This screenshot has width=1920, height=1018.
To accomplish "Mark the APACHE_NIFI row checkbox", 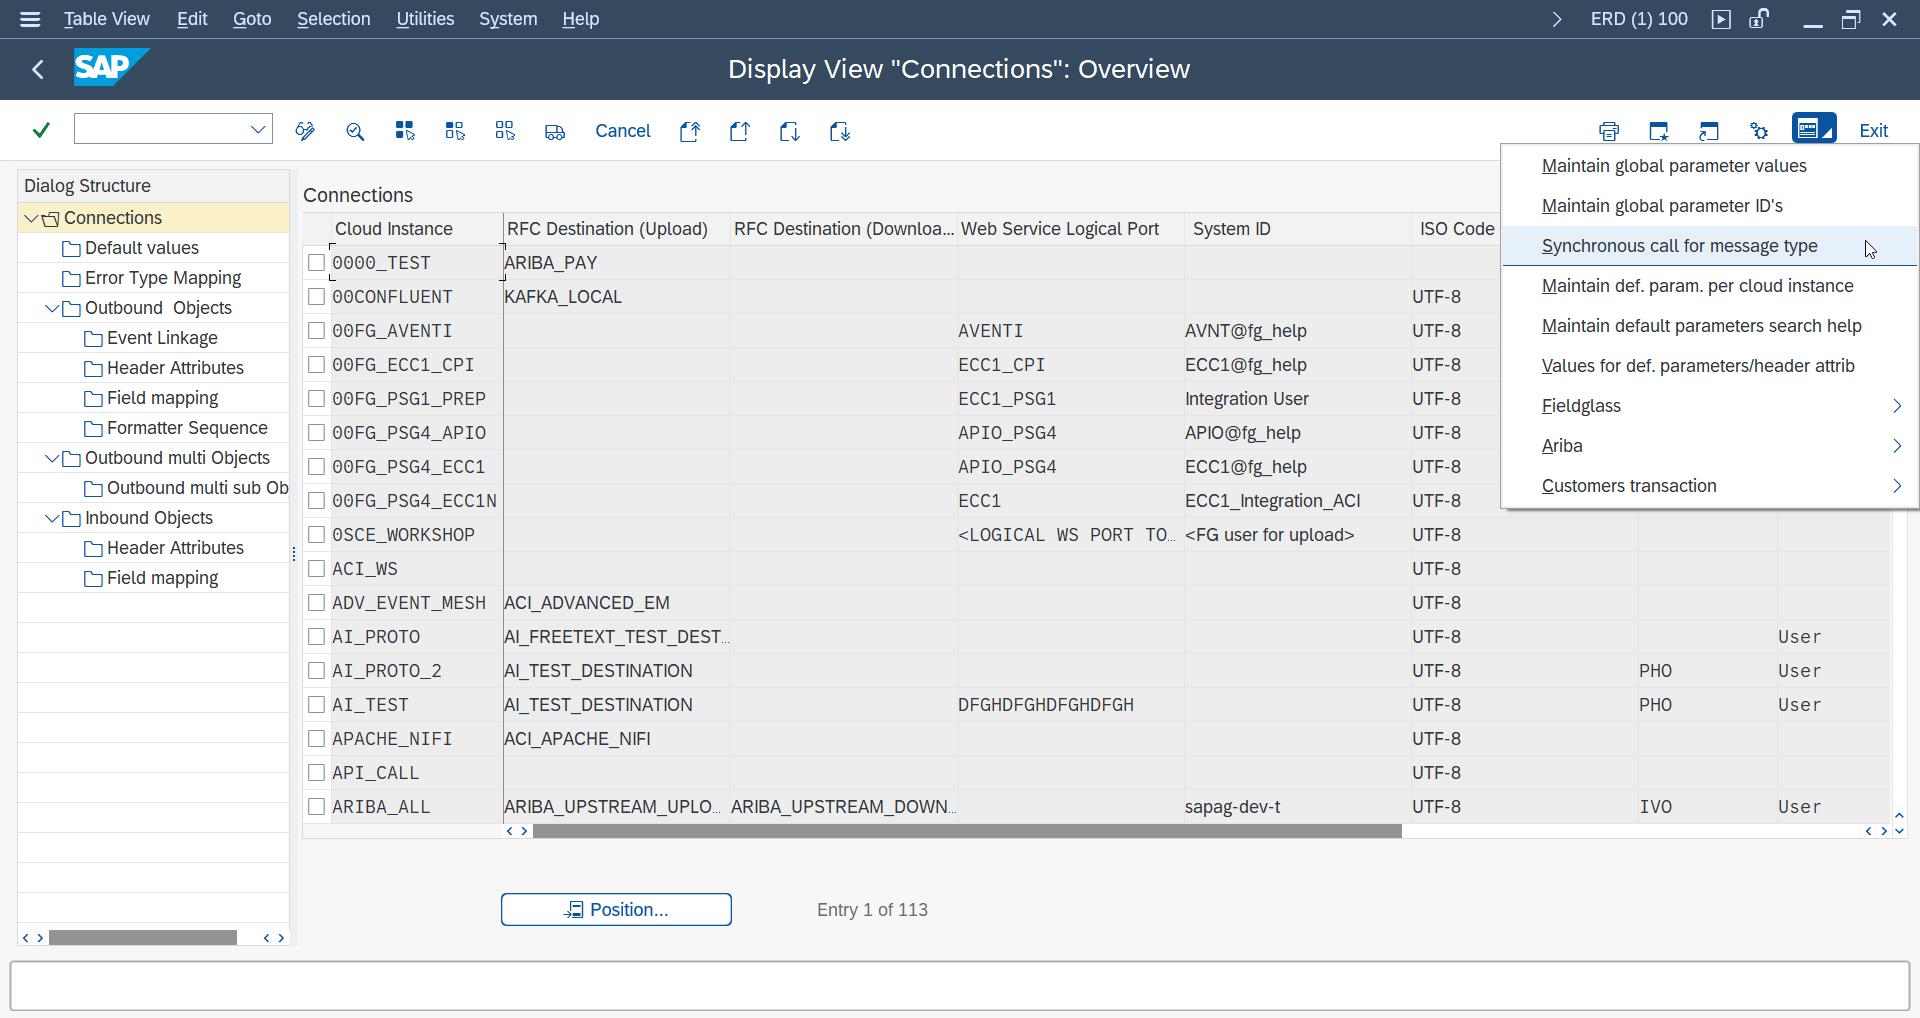I will (x=317, y=738).
